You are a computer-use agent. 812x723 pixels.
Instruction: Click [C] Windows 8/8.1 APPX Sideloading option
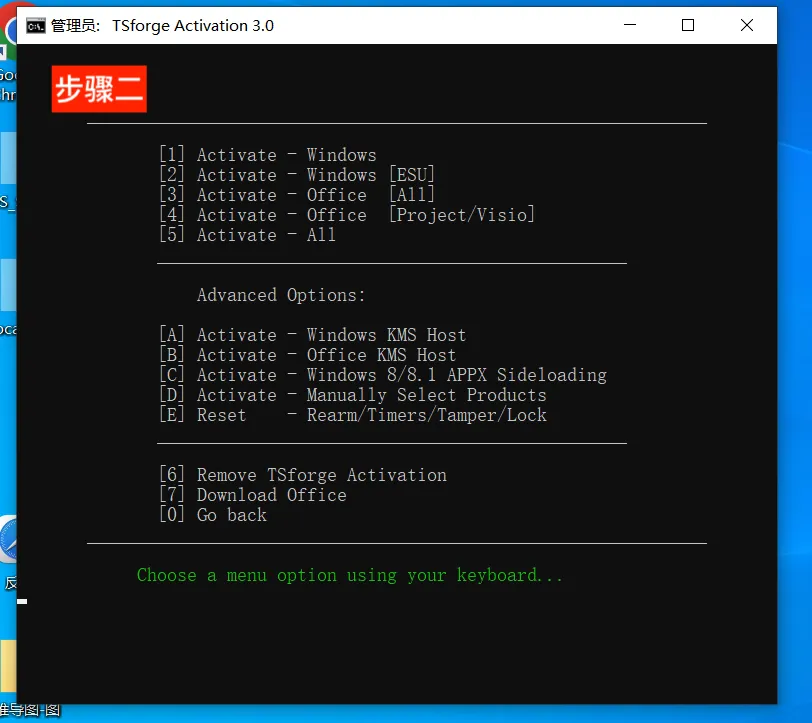[x=382, y=375]
